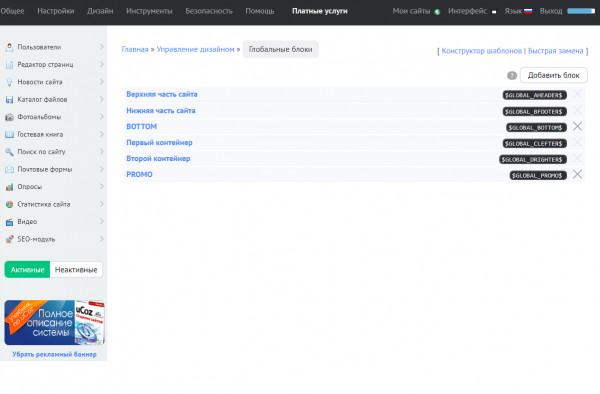Expand the Поиск по сайту chevron
The height and width of the screenshot is (394, 600).
[x=101, y=151]
